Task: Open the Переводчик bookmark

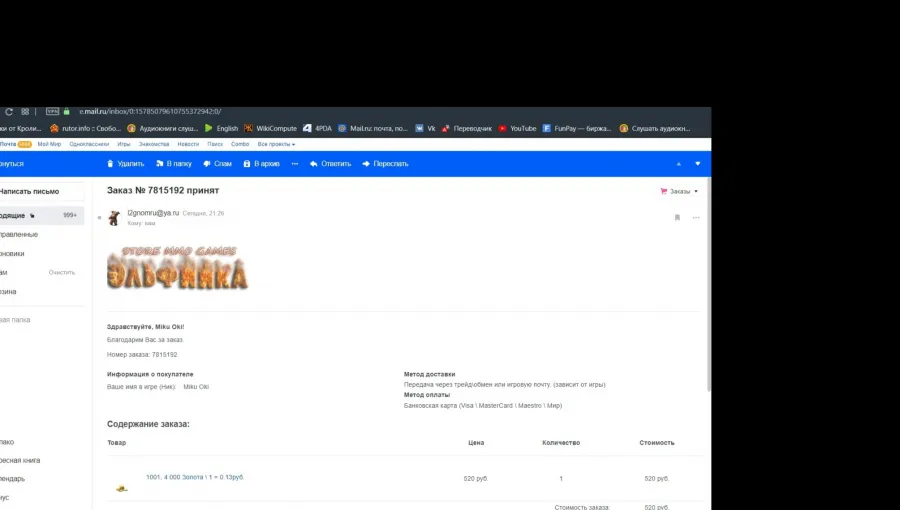Action: [467, 129]
